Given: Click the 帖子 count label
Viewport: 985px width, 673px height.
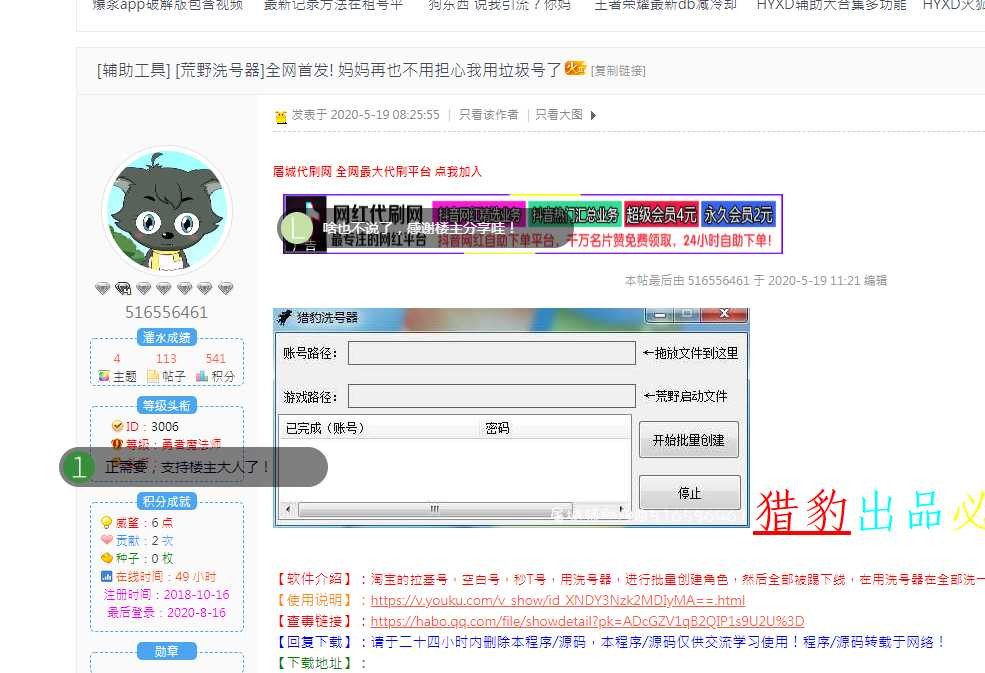Looking at the screenshot, I should [x=174, y=376].
